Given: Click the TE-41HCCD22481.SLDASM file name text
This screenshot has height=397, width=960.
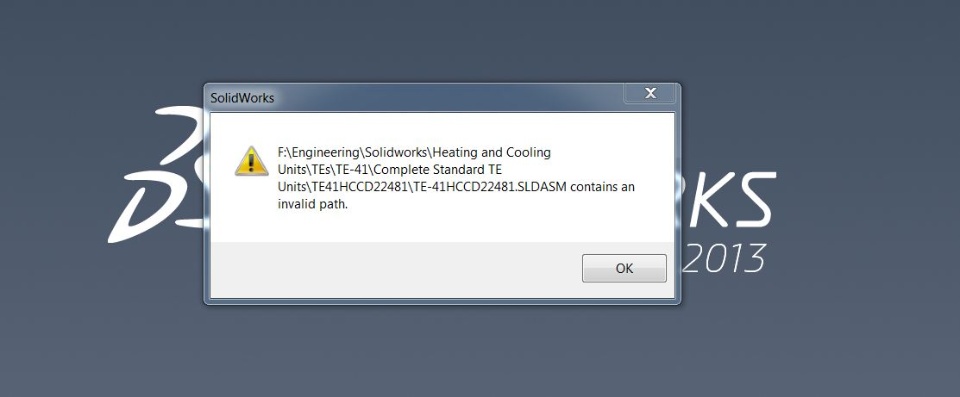Looking at the screenshot, I should point(492,187).
